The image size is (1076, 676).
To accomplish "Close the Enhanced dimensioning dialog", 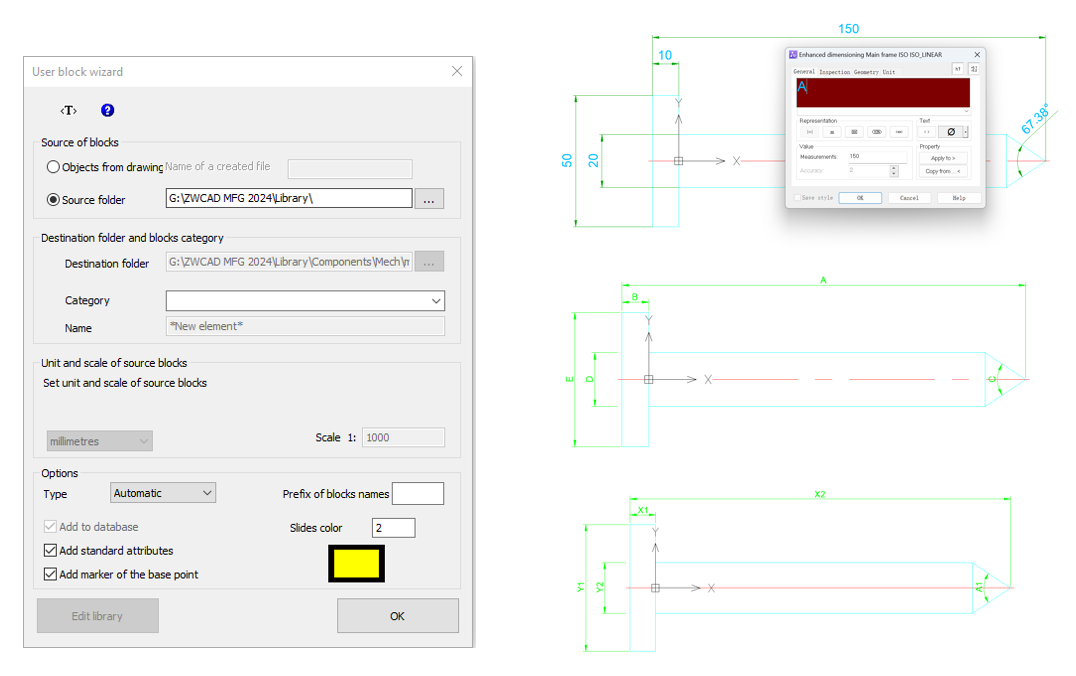I will [977, 55].
